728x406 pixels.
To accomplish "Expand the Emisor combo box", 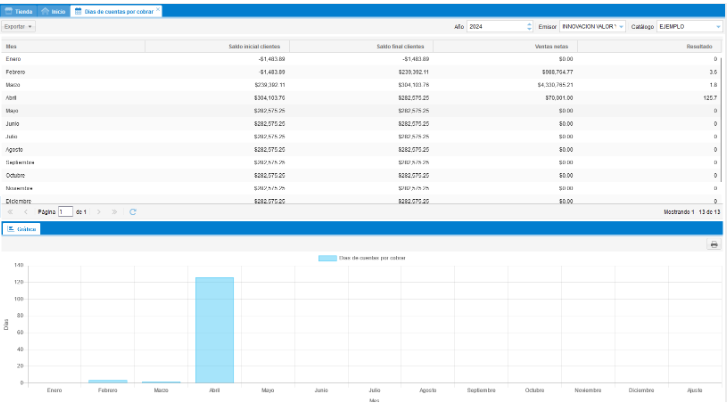I will tap(621, 26).
